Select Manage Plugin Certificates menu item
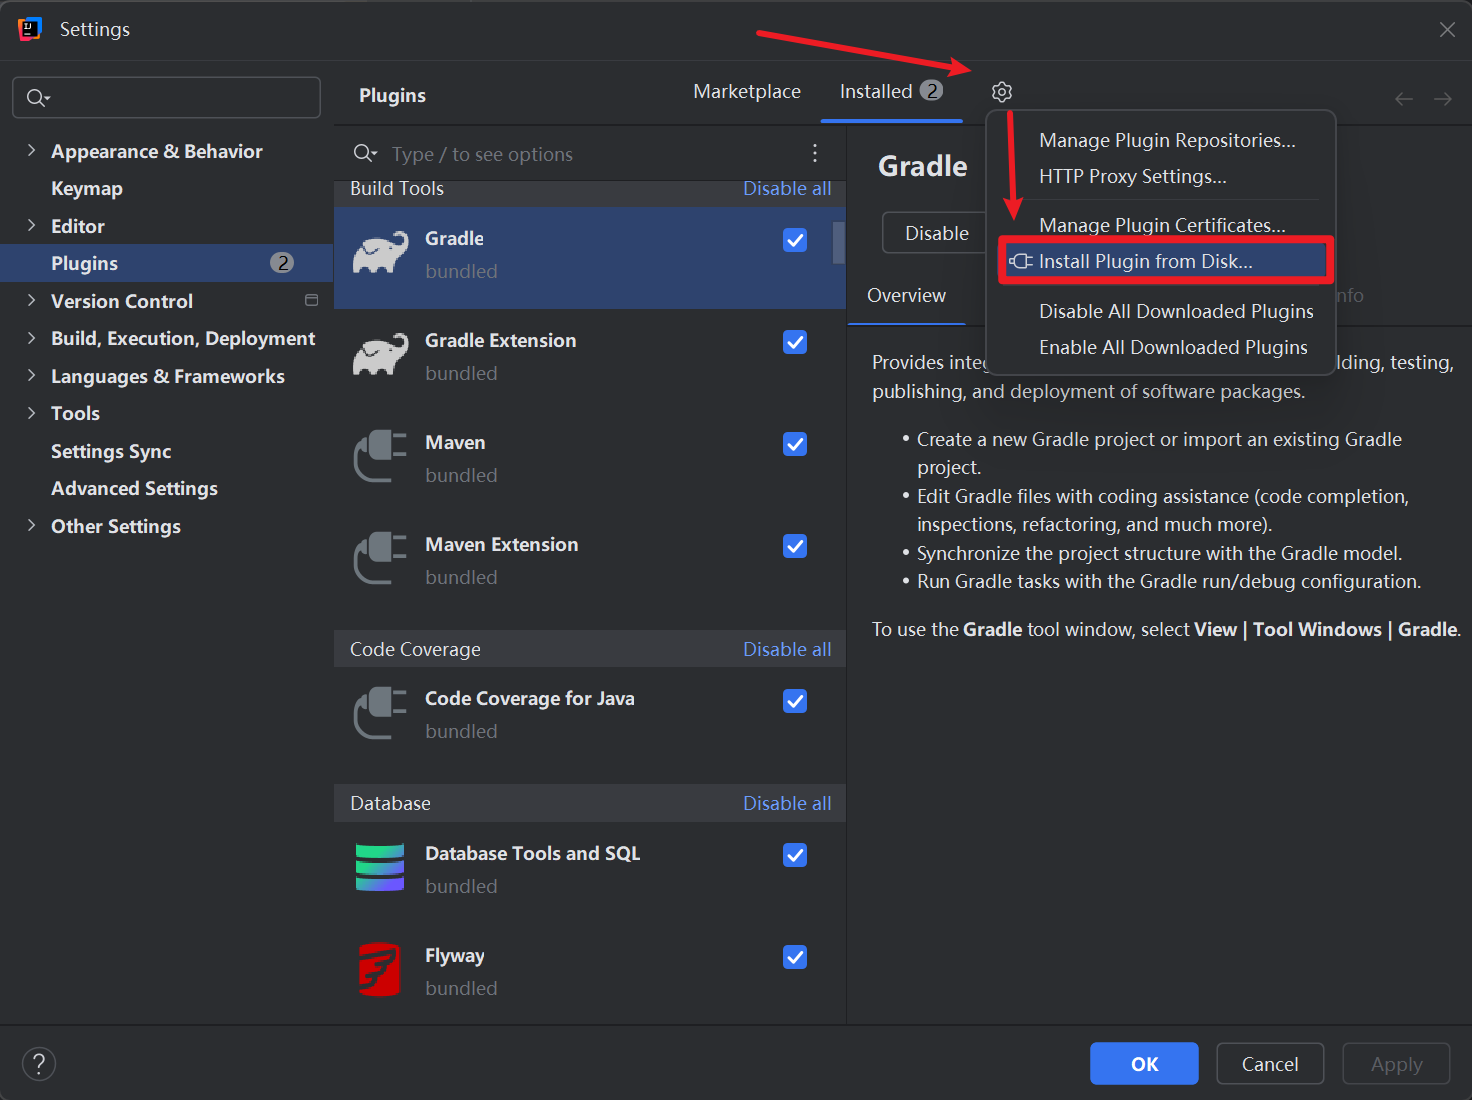Viewport: 1472px width, 1100px height. coord(1162,225)
